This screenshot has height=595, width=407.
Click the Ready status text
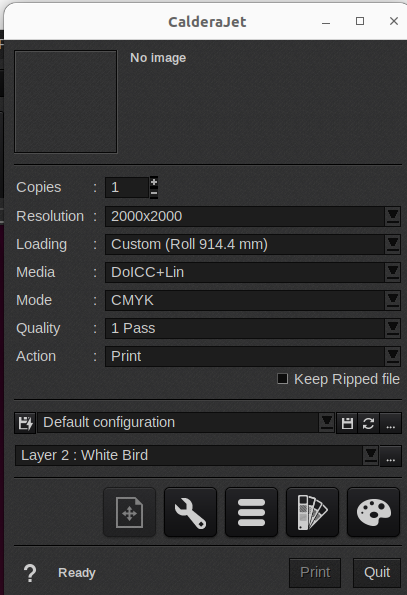tap(77, 573)
